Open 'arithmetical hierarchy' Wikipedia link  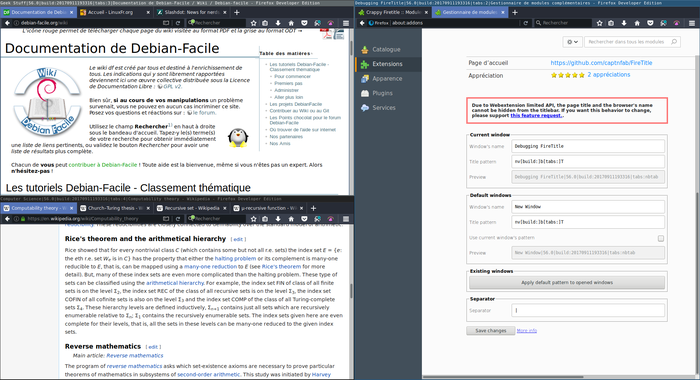[175, 283]
